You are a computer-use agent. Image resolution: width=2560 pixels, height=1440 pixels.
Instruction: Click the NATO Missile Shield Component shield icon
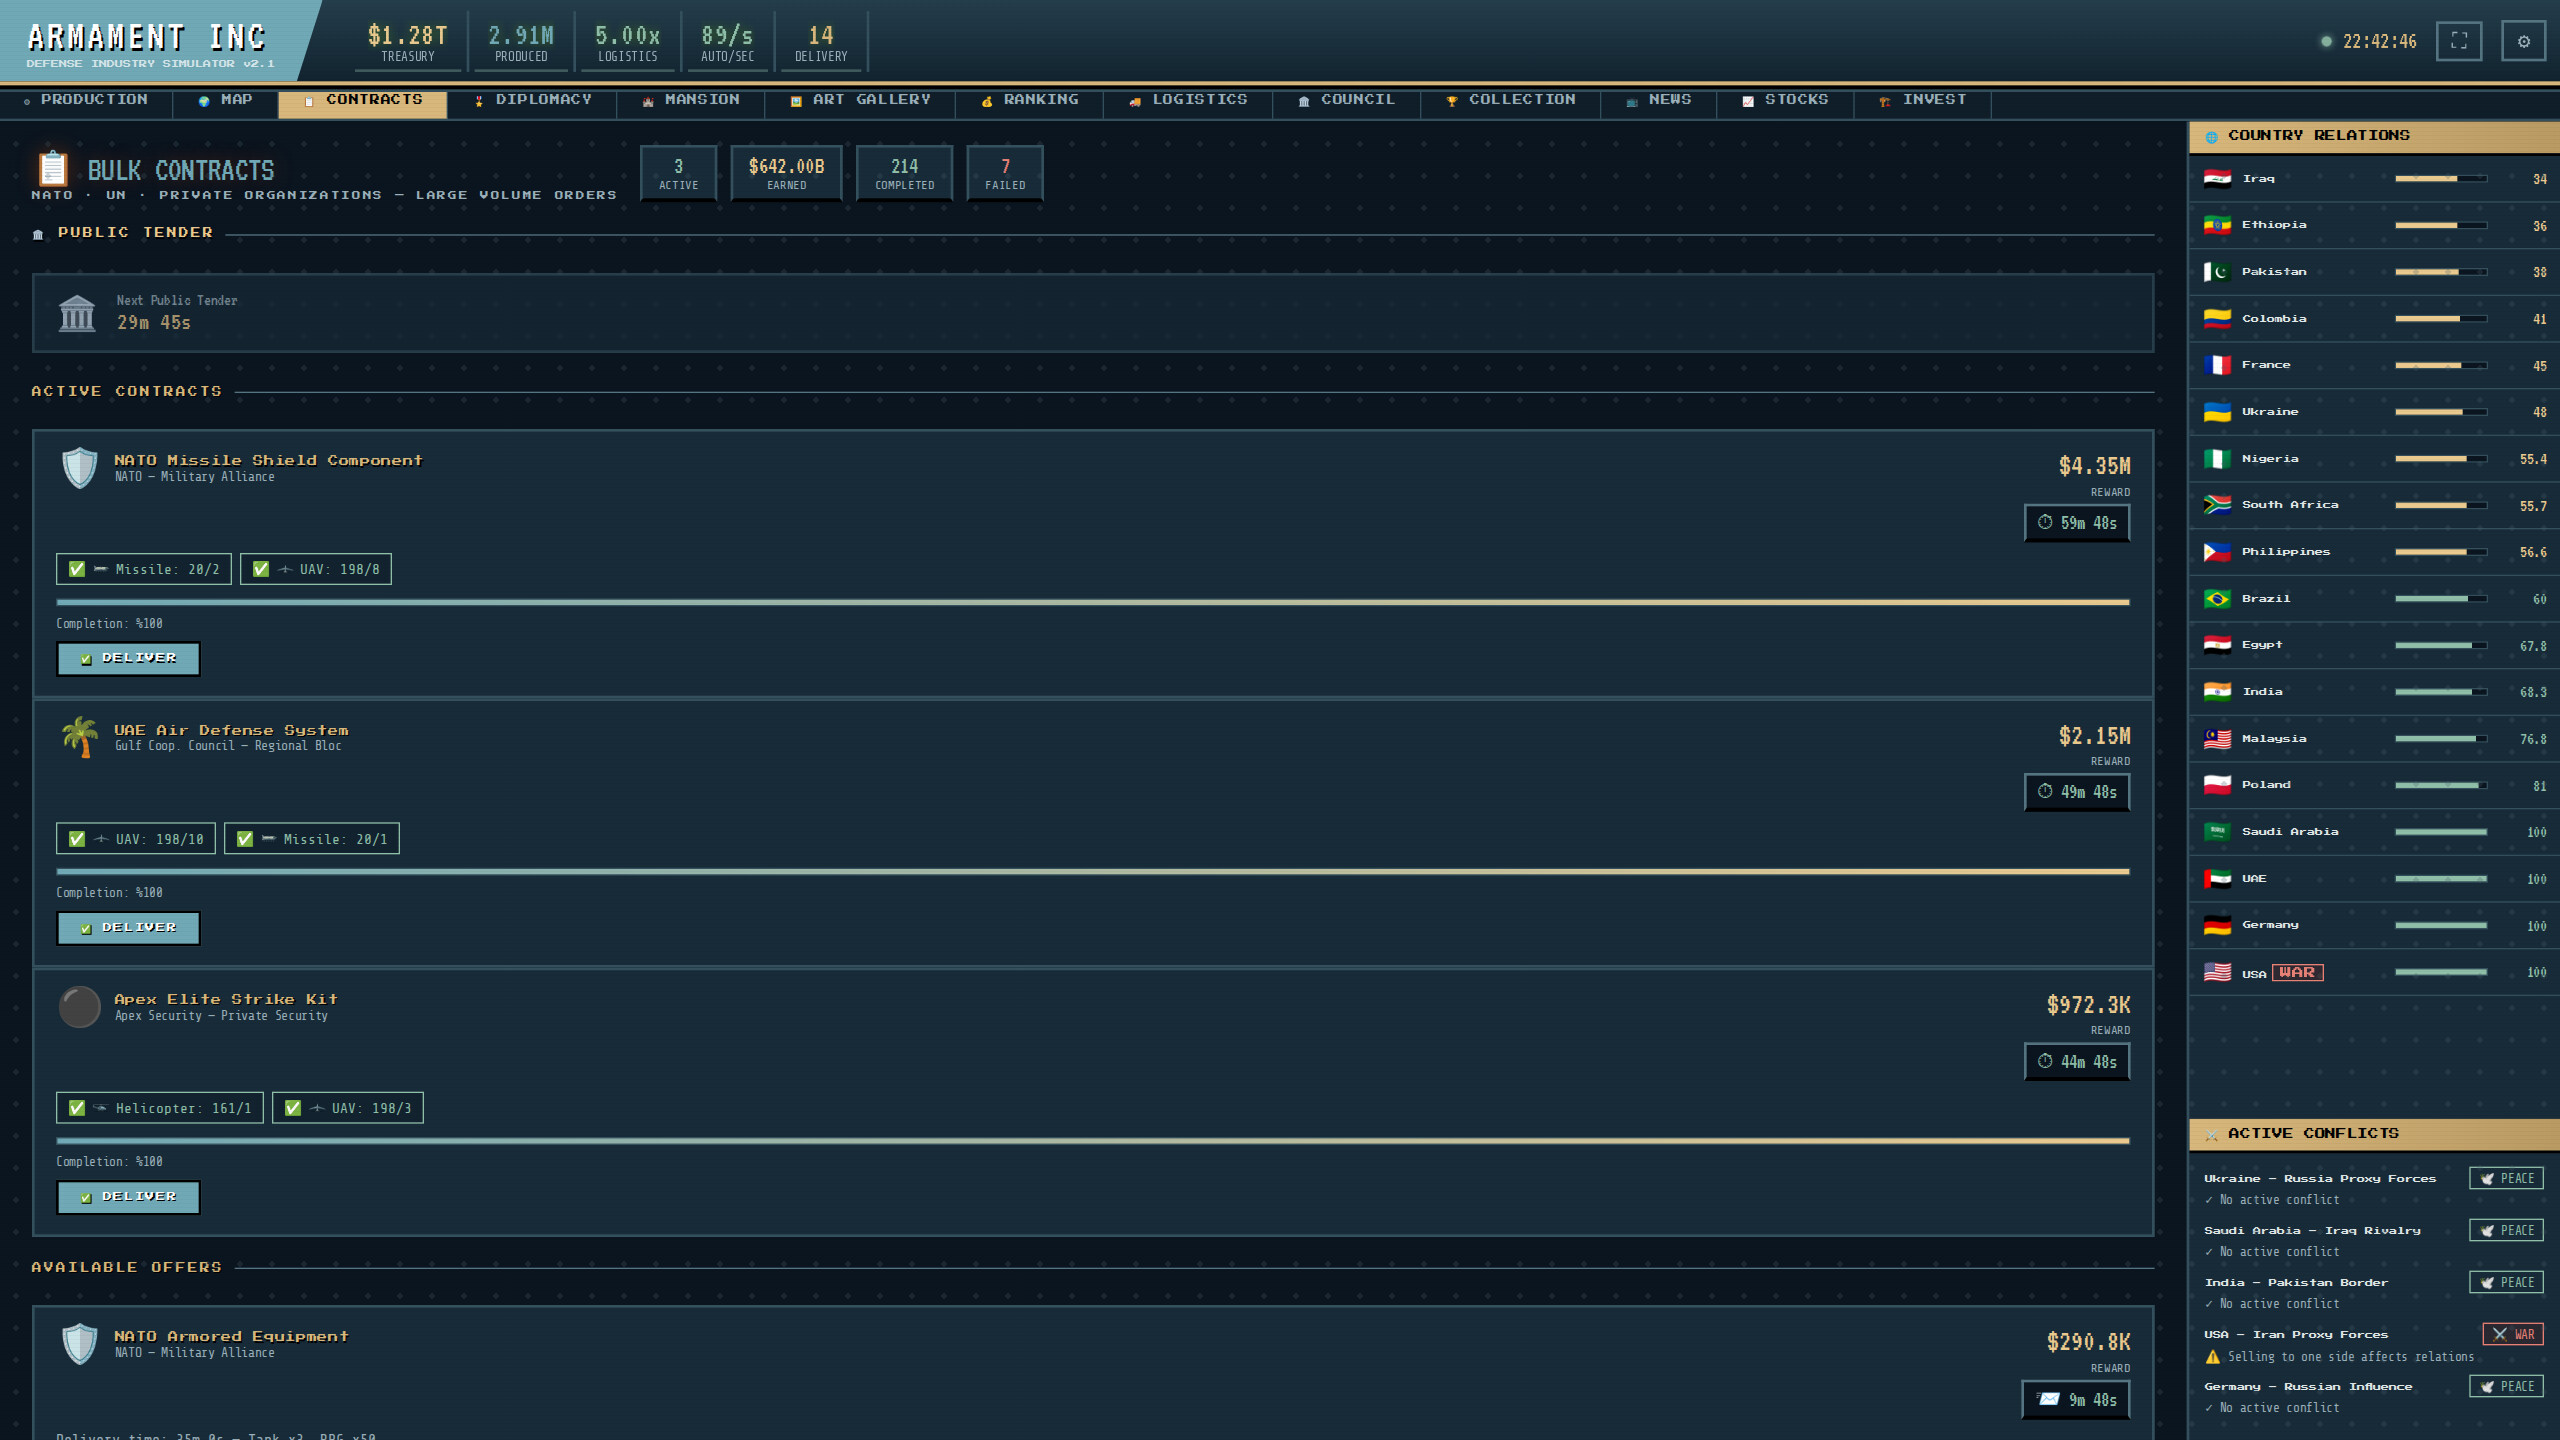[x=80, y=467]
